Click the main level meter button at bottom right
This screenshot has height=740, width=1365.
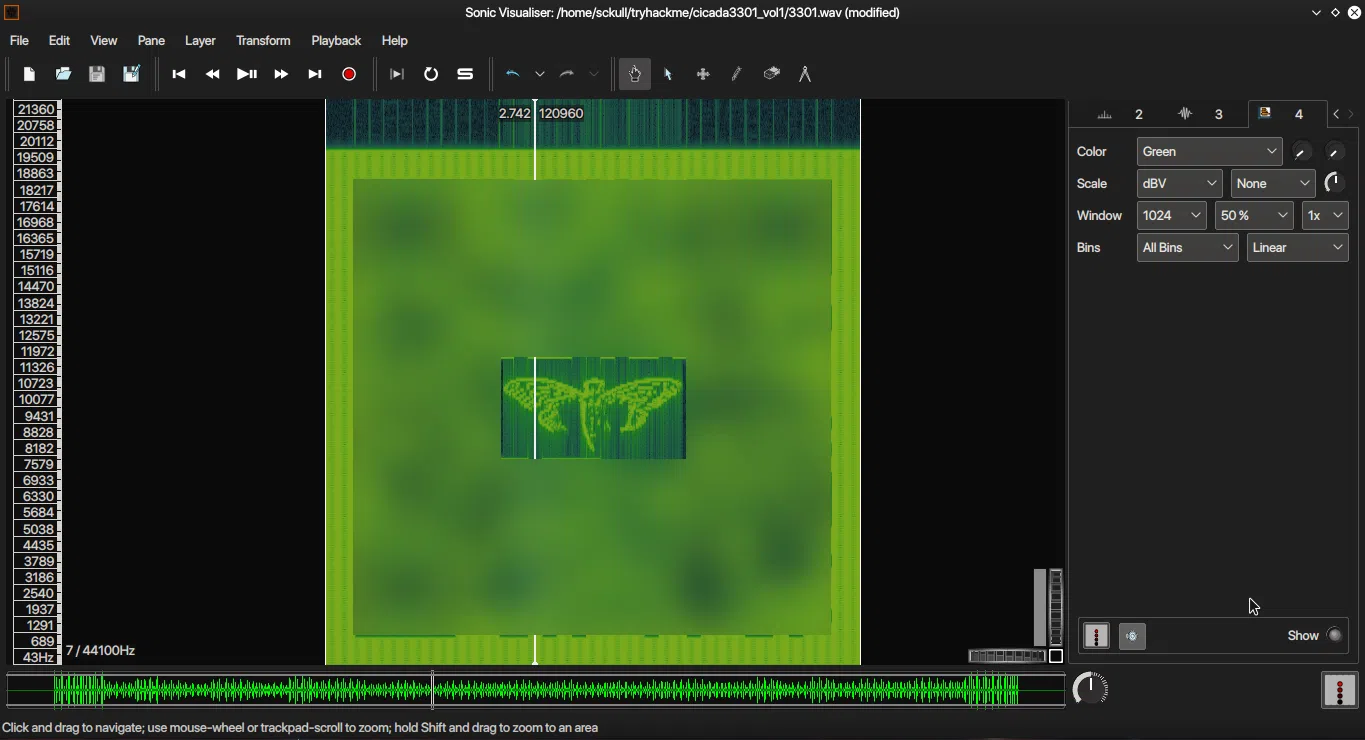coord(1340,690)
